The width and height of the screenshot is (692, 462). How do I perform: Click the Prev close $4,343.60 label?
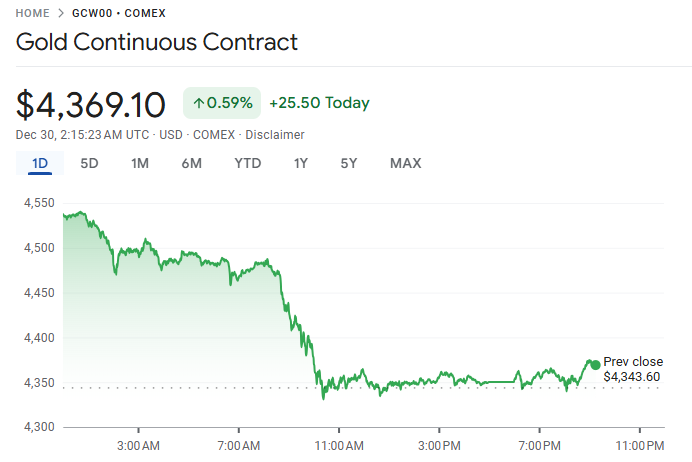point(632,369)
